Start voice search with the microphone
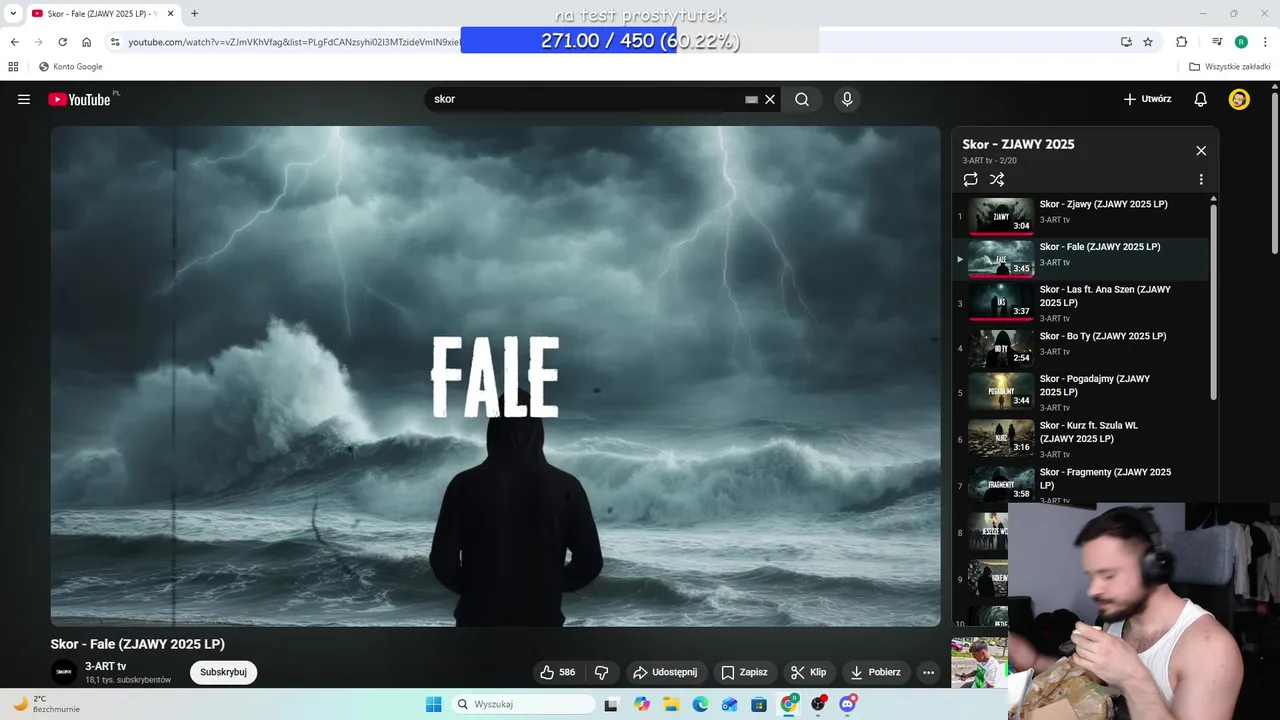 click(x=847, y=99)
